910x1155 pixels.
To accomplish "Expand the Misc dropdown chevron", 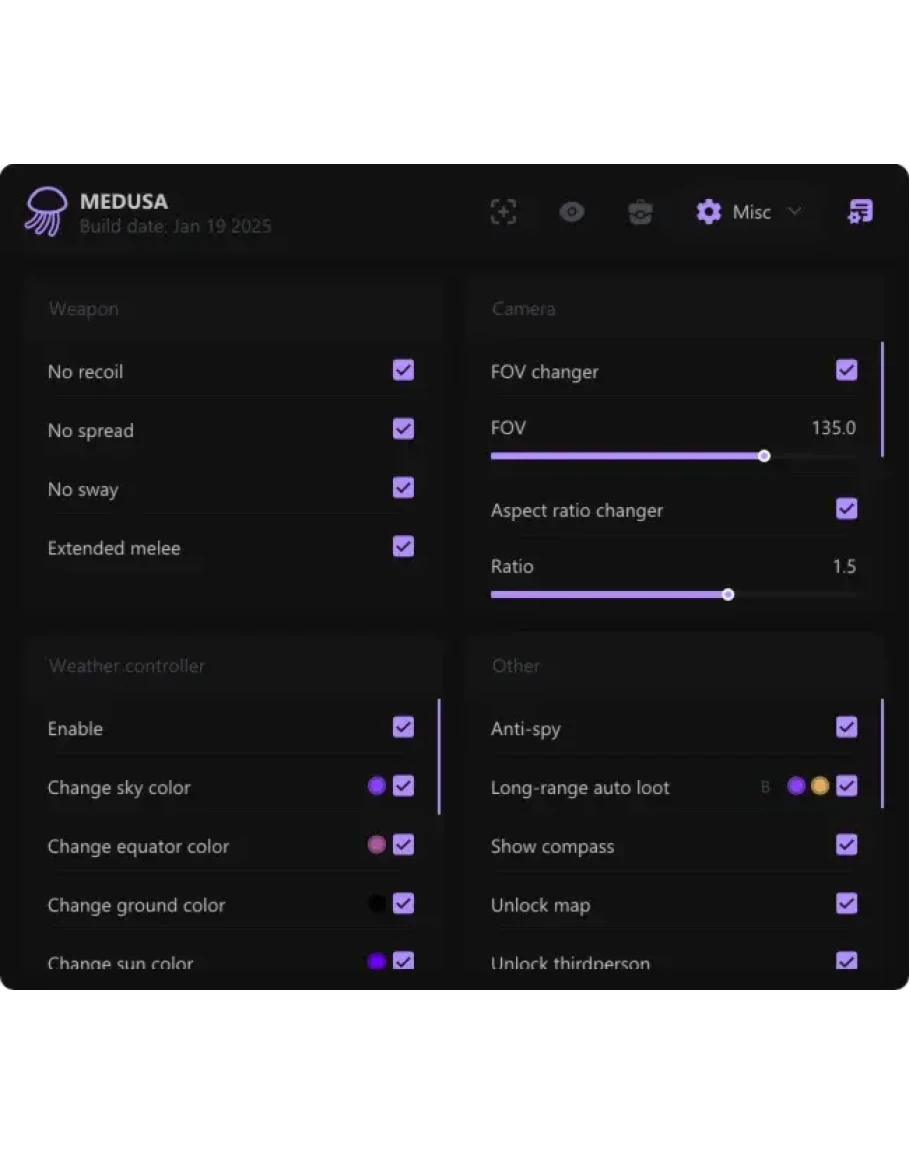I will [795, 211].
